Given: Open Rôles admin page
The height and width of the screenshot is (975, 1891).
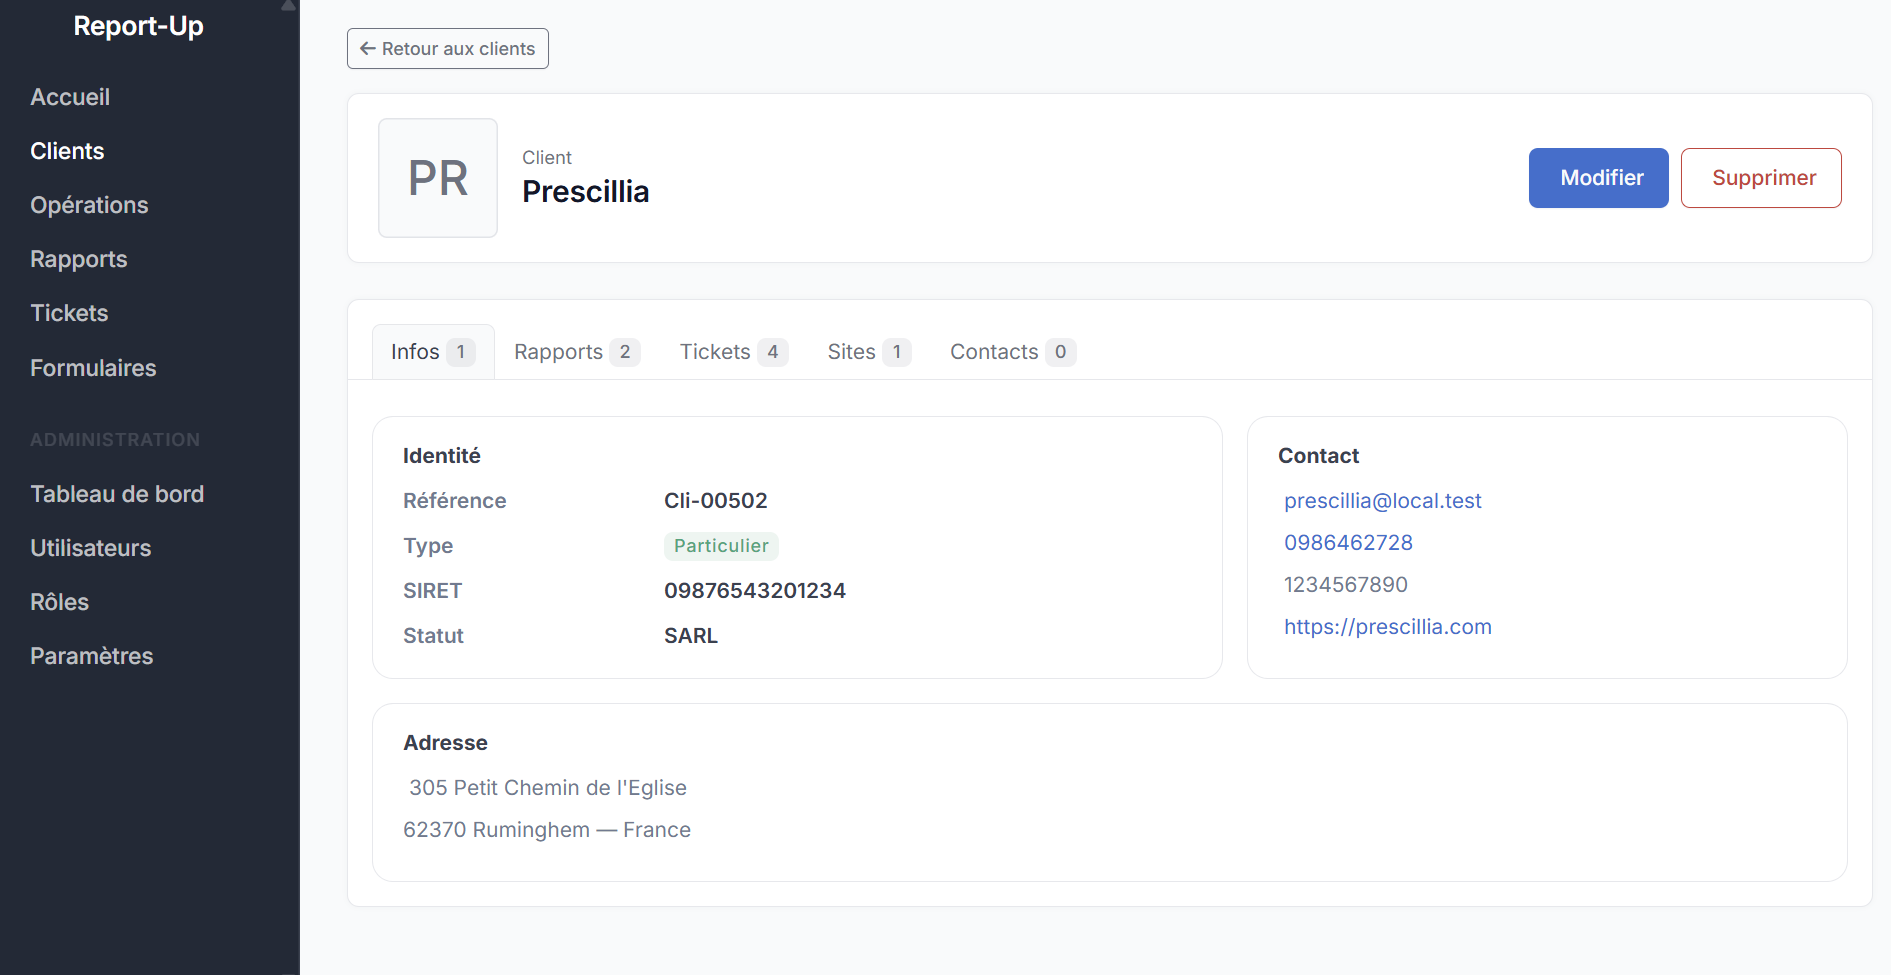Looking at the screenshot, I should (60, 602).
